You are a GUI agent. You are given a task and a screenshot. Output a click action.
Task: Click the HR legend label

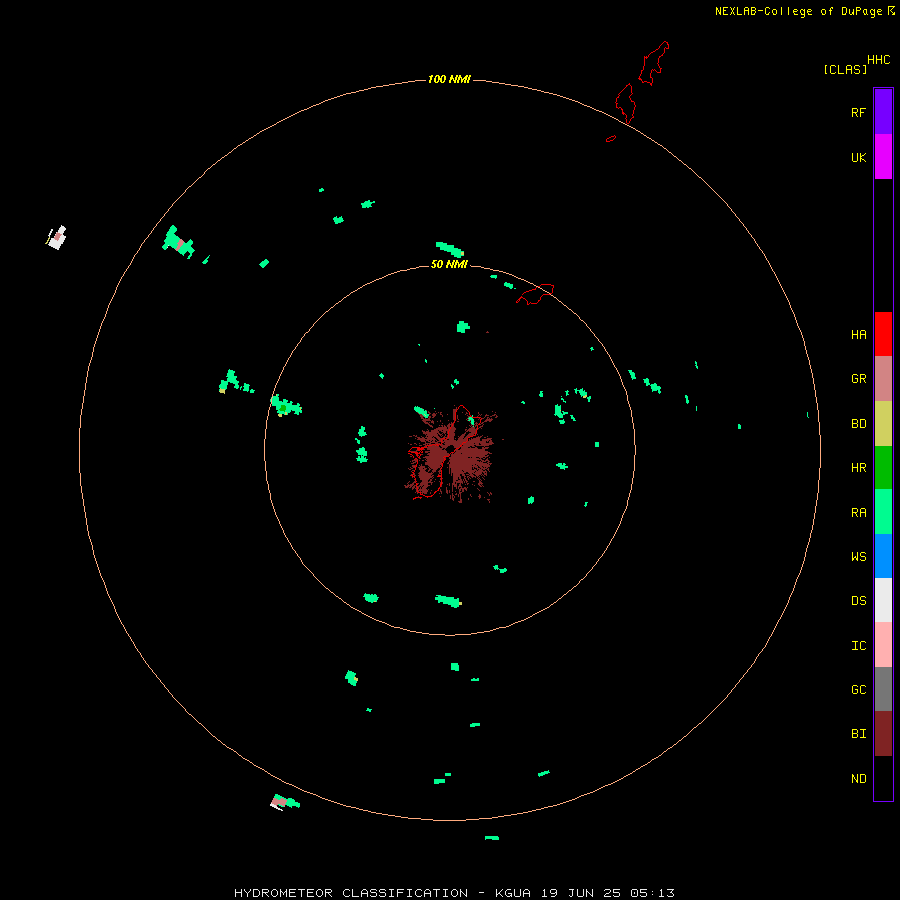click(x=858, y=468)
